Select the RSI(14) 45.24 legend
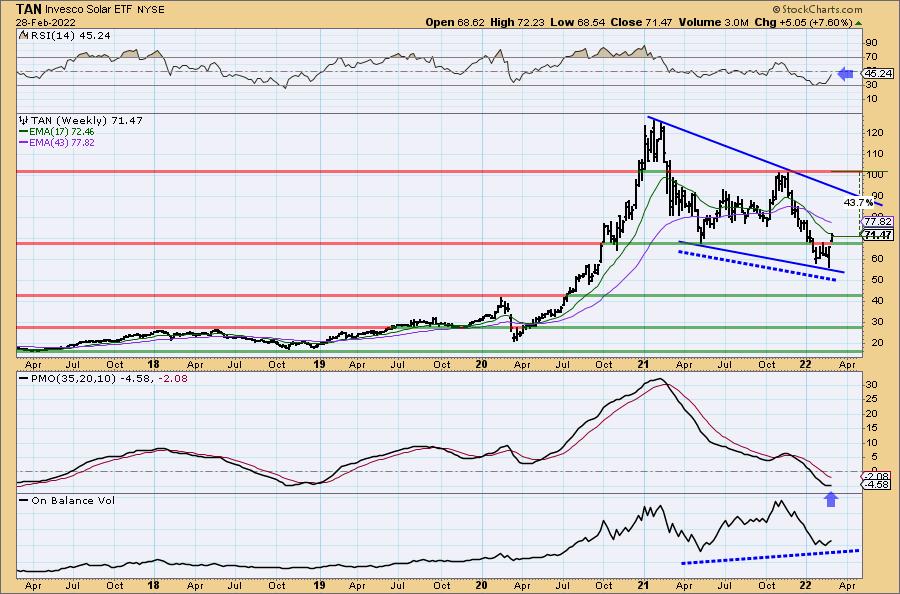900x594 pixels. click(65, 35)
